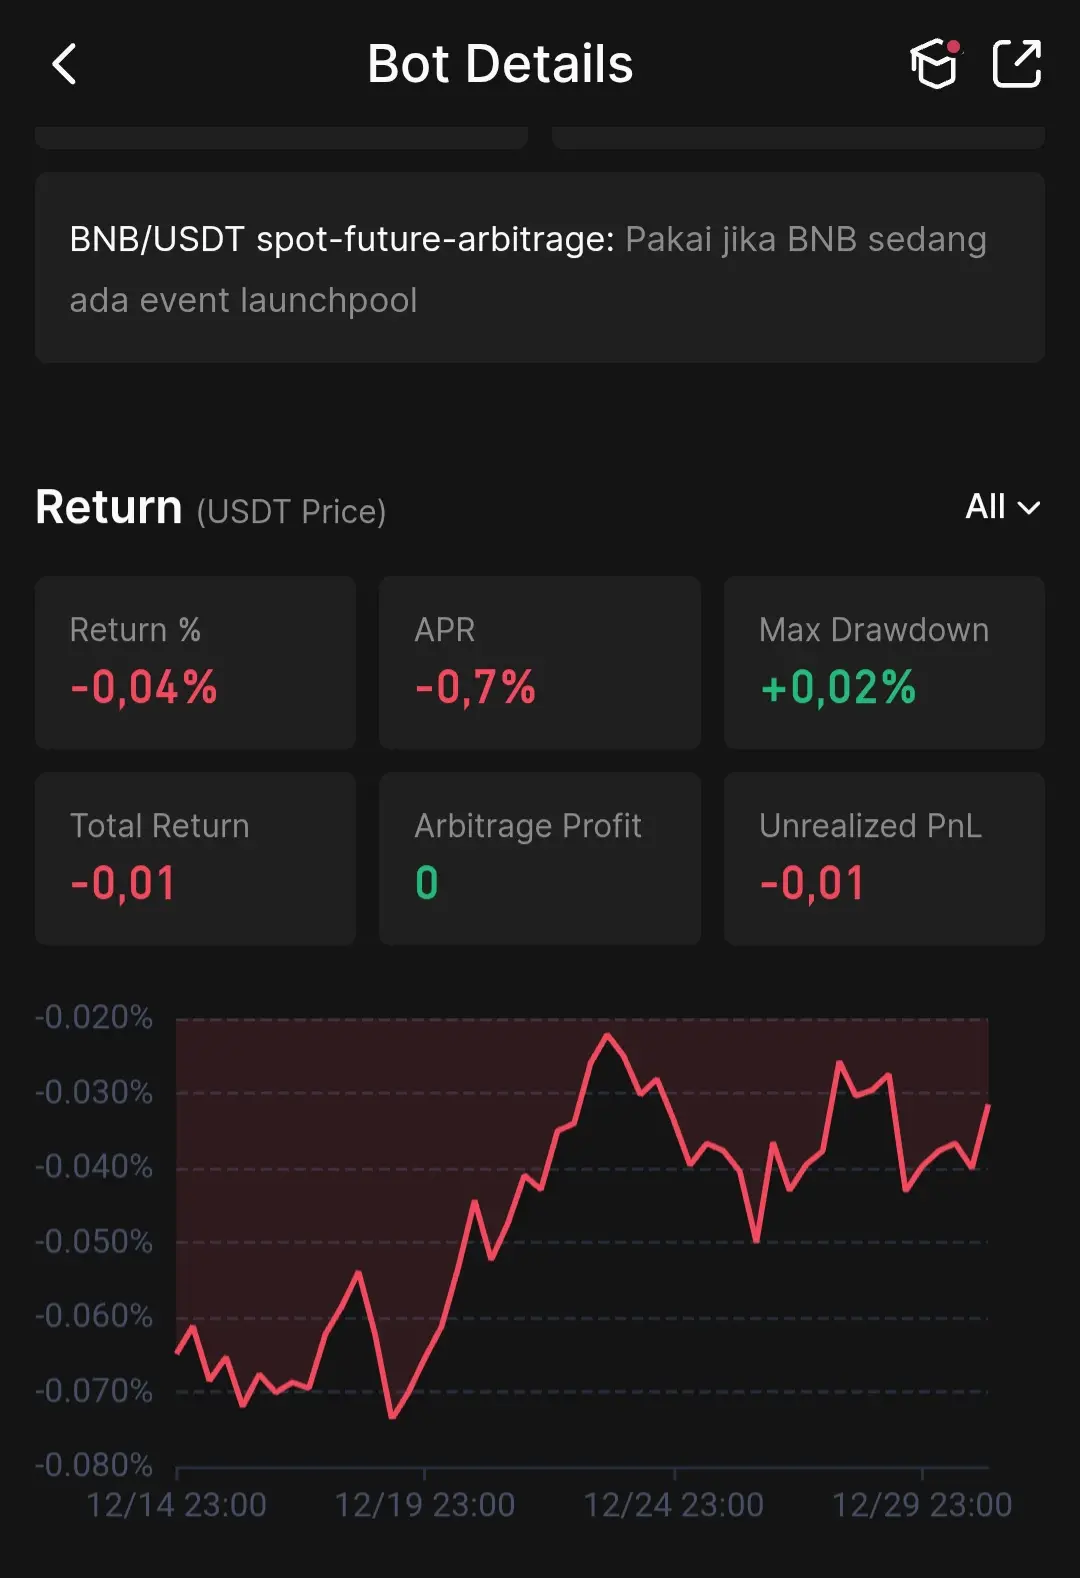Tap the lowest dip on the return chart
The width and height of the screenshot is (1080, 1578).
392,1416
